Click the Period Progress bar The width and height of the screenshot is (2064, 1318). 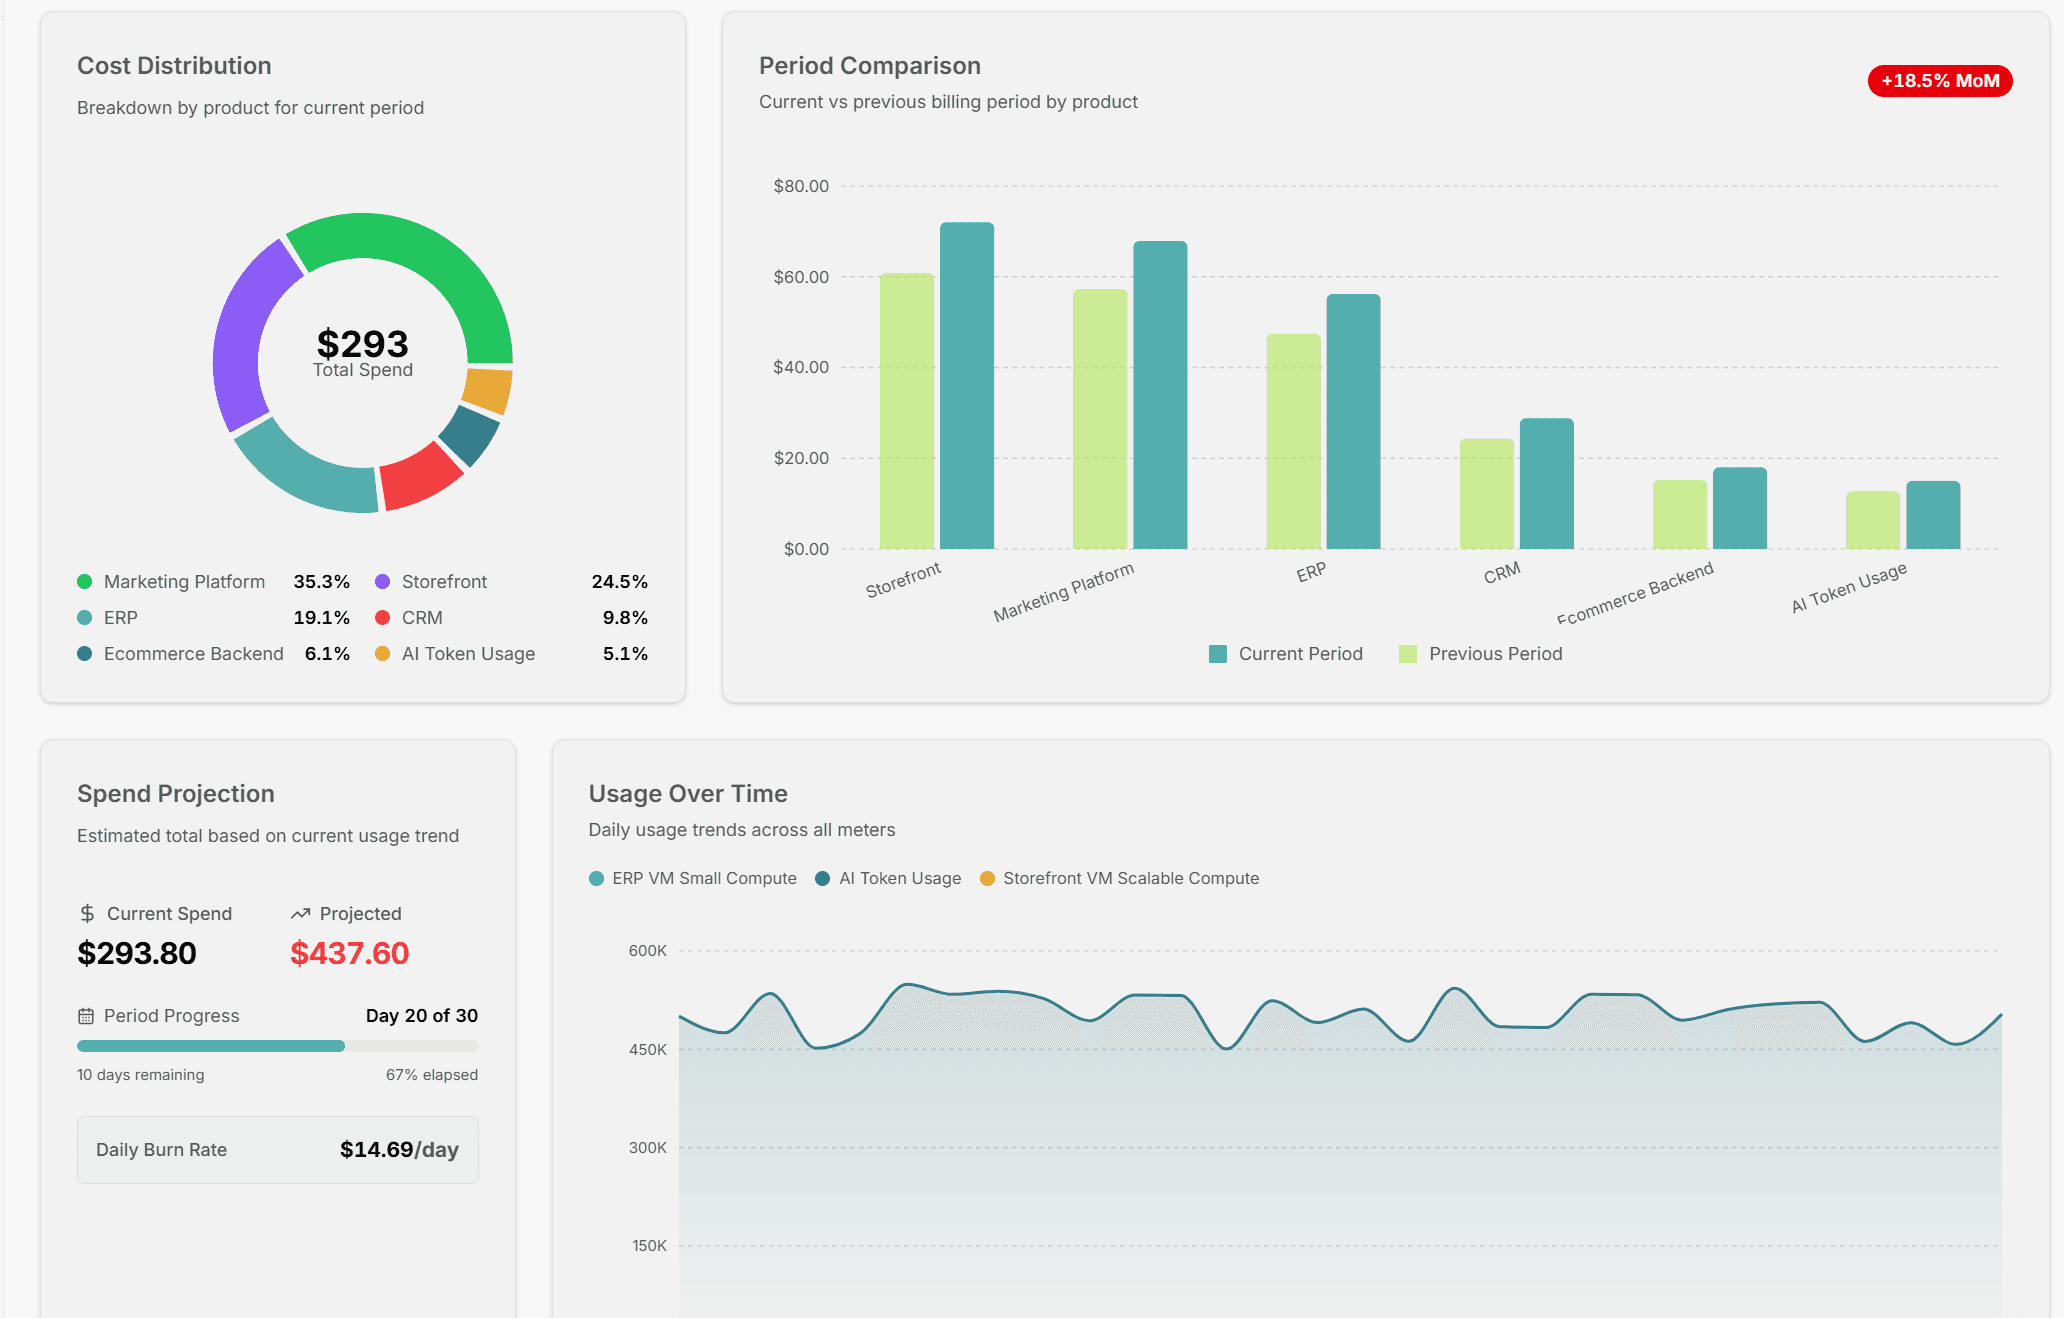278,1046
